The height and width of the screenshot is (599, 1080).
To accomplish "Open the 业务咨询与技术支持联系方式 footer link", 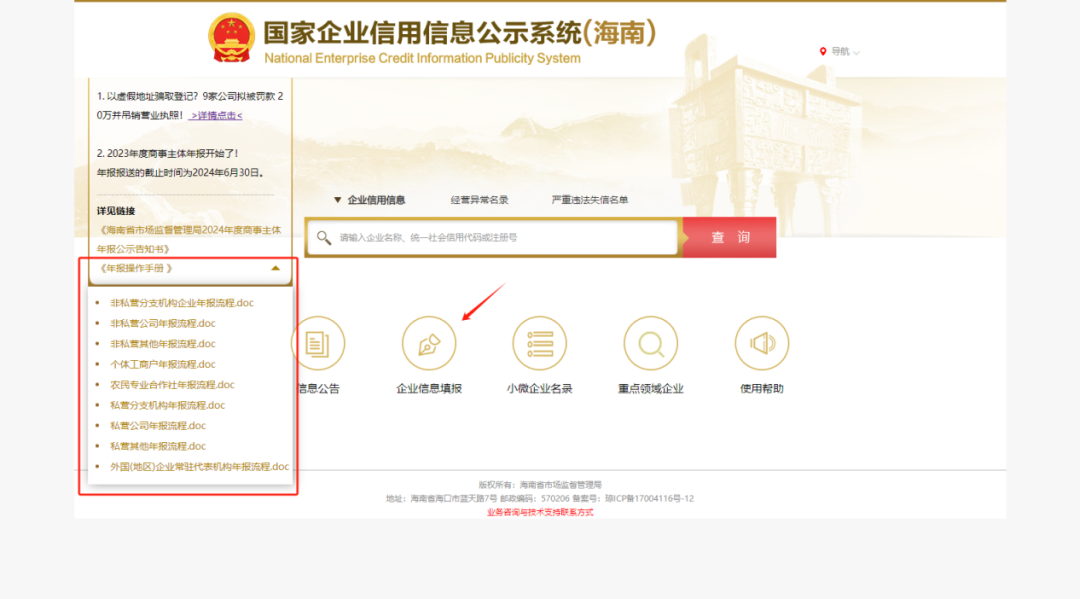I will pyautogui.click(x=540, y=512).
